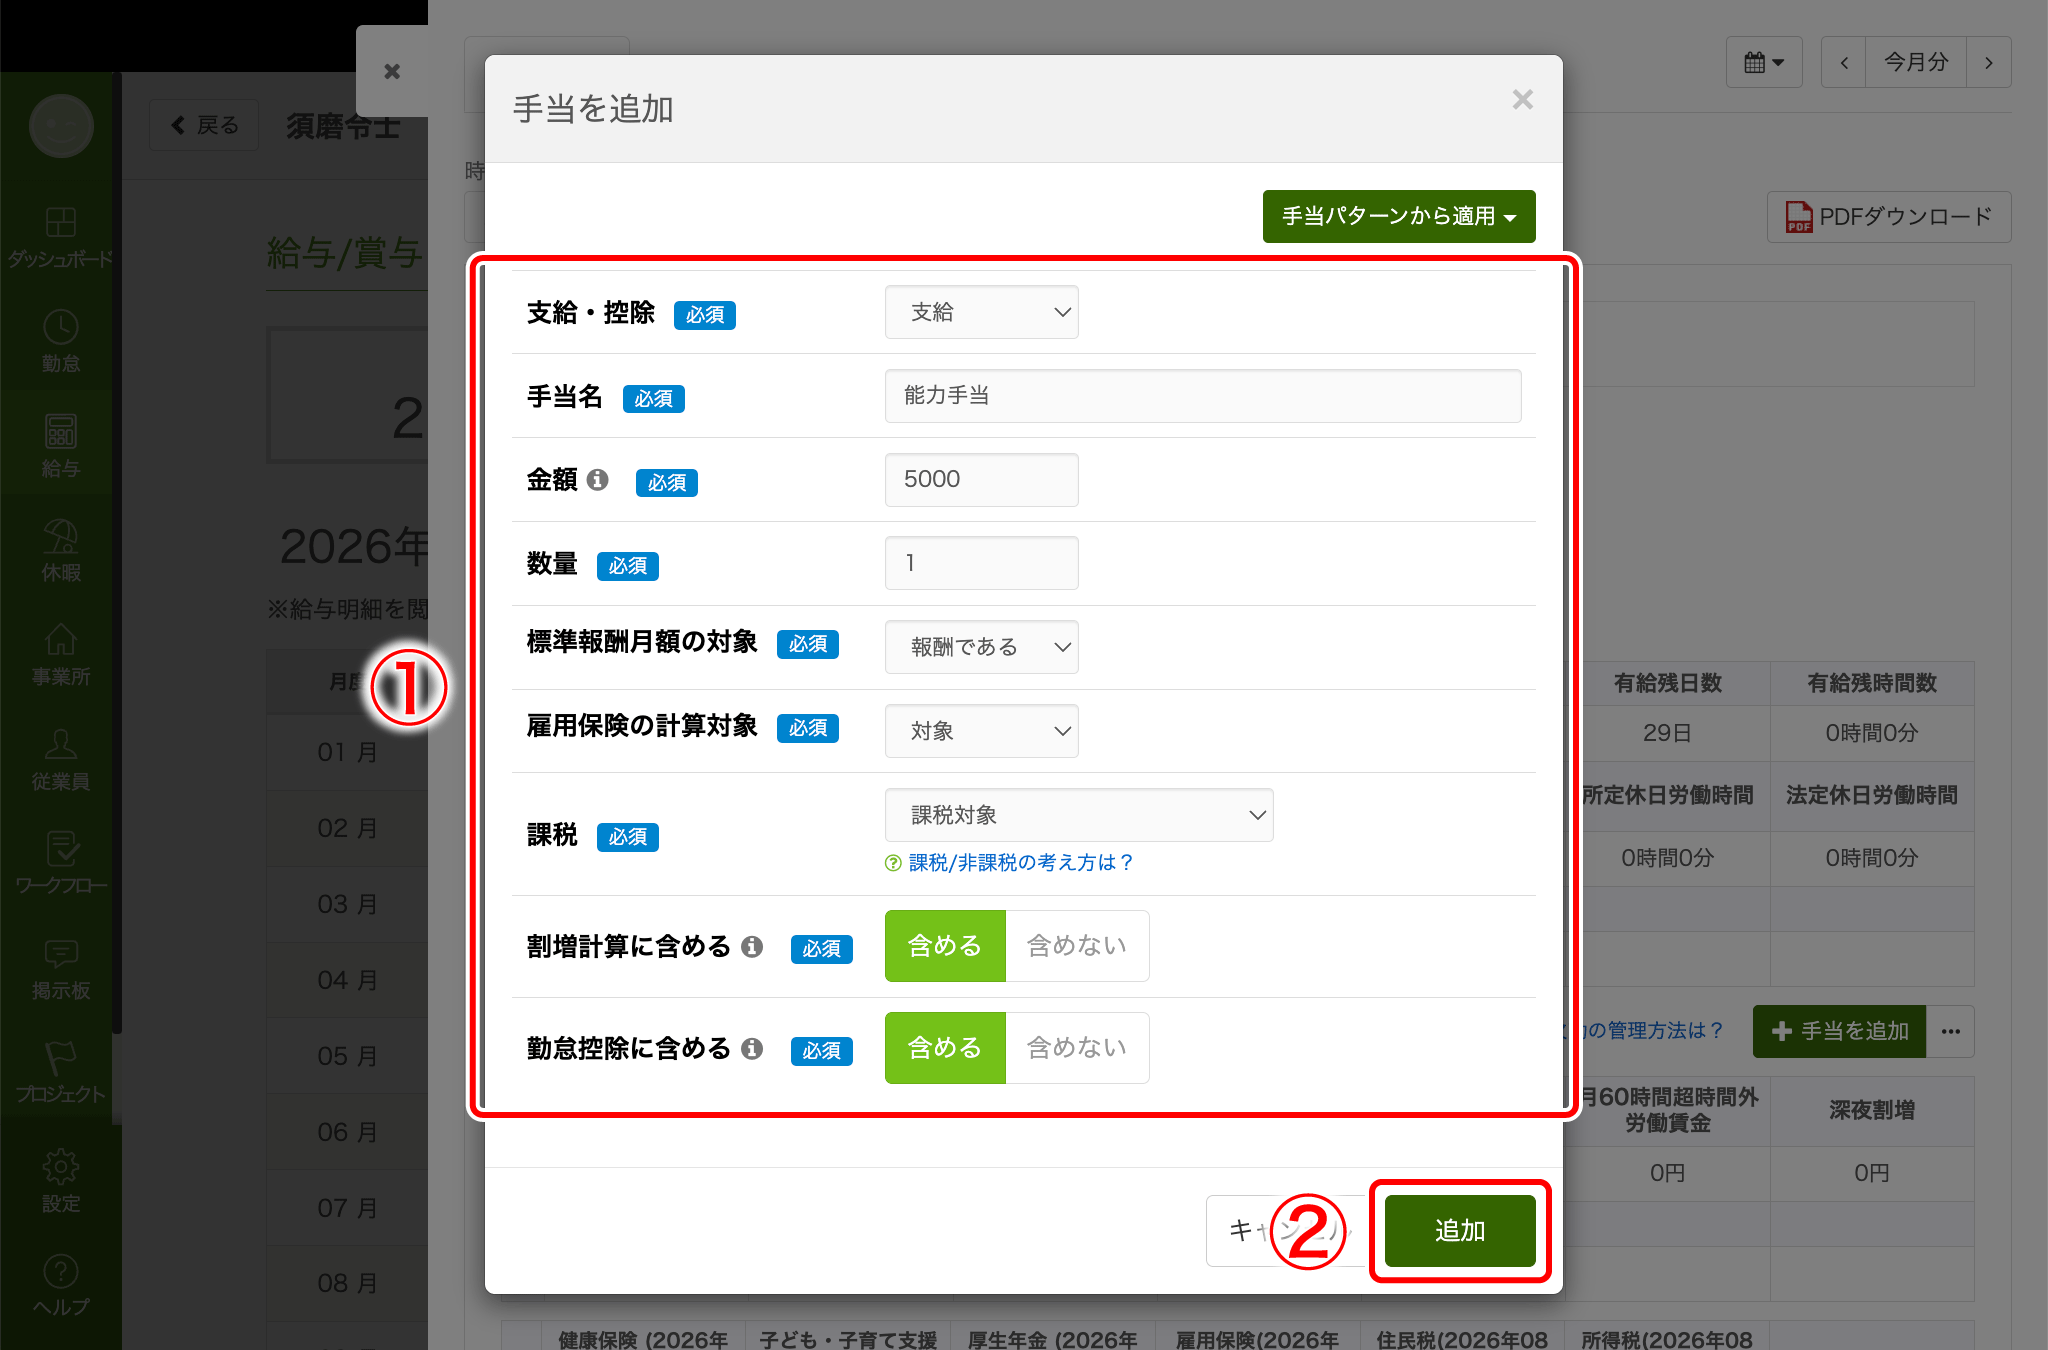Open the ダッシュボード sidebar item

61,238
